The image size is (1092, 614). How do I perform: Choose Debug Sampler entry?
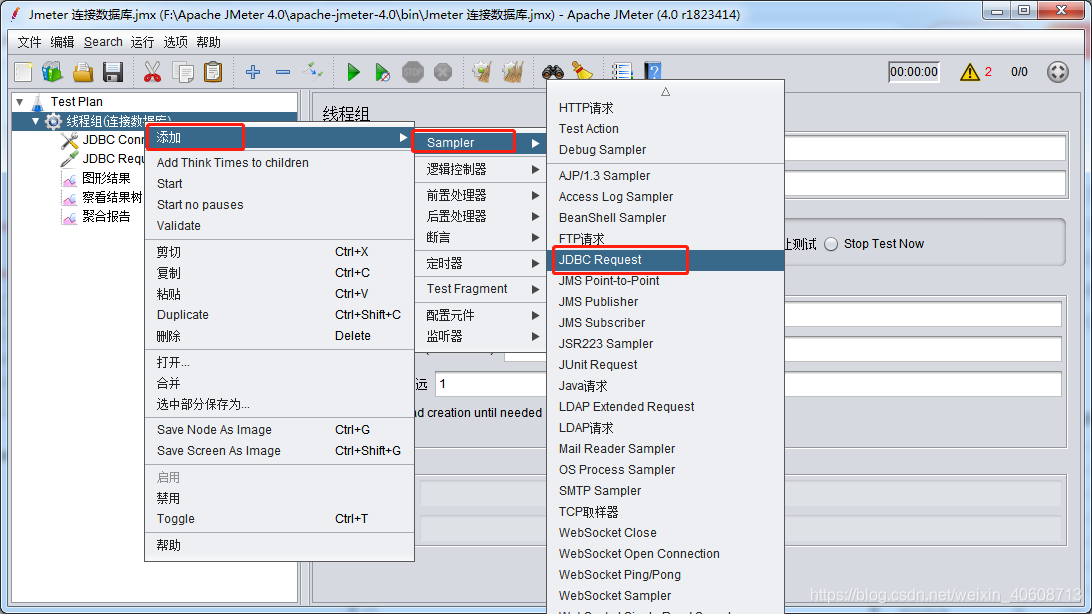click(666, 150)
